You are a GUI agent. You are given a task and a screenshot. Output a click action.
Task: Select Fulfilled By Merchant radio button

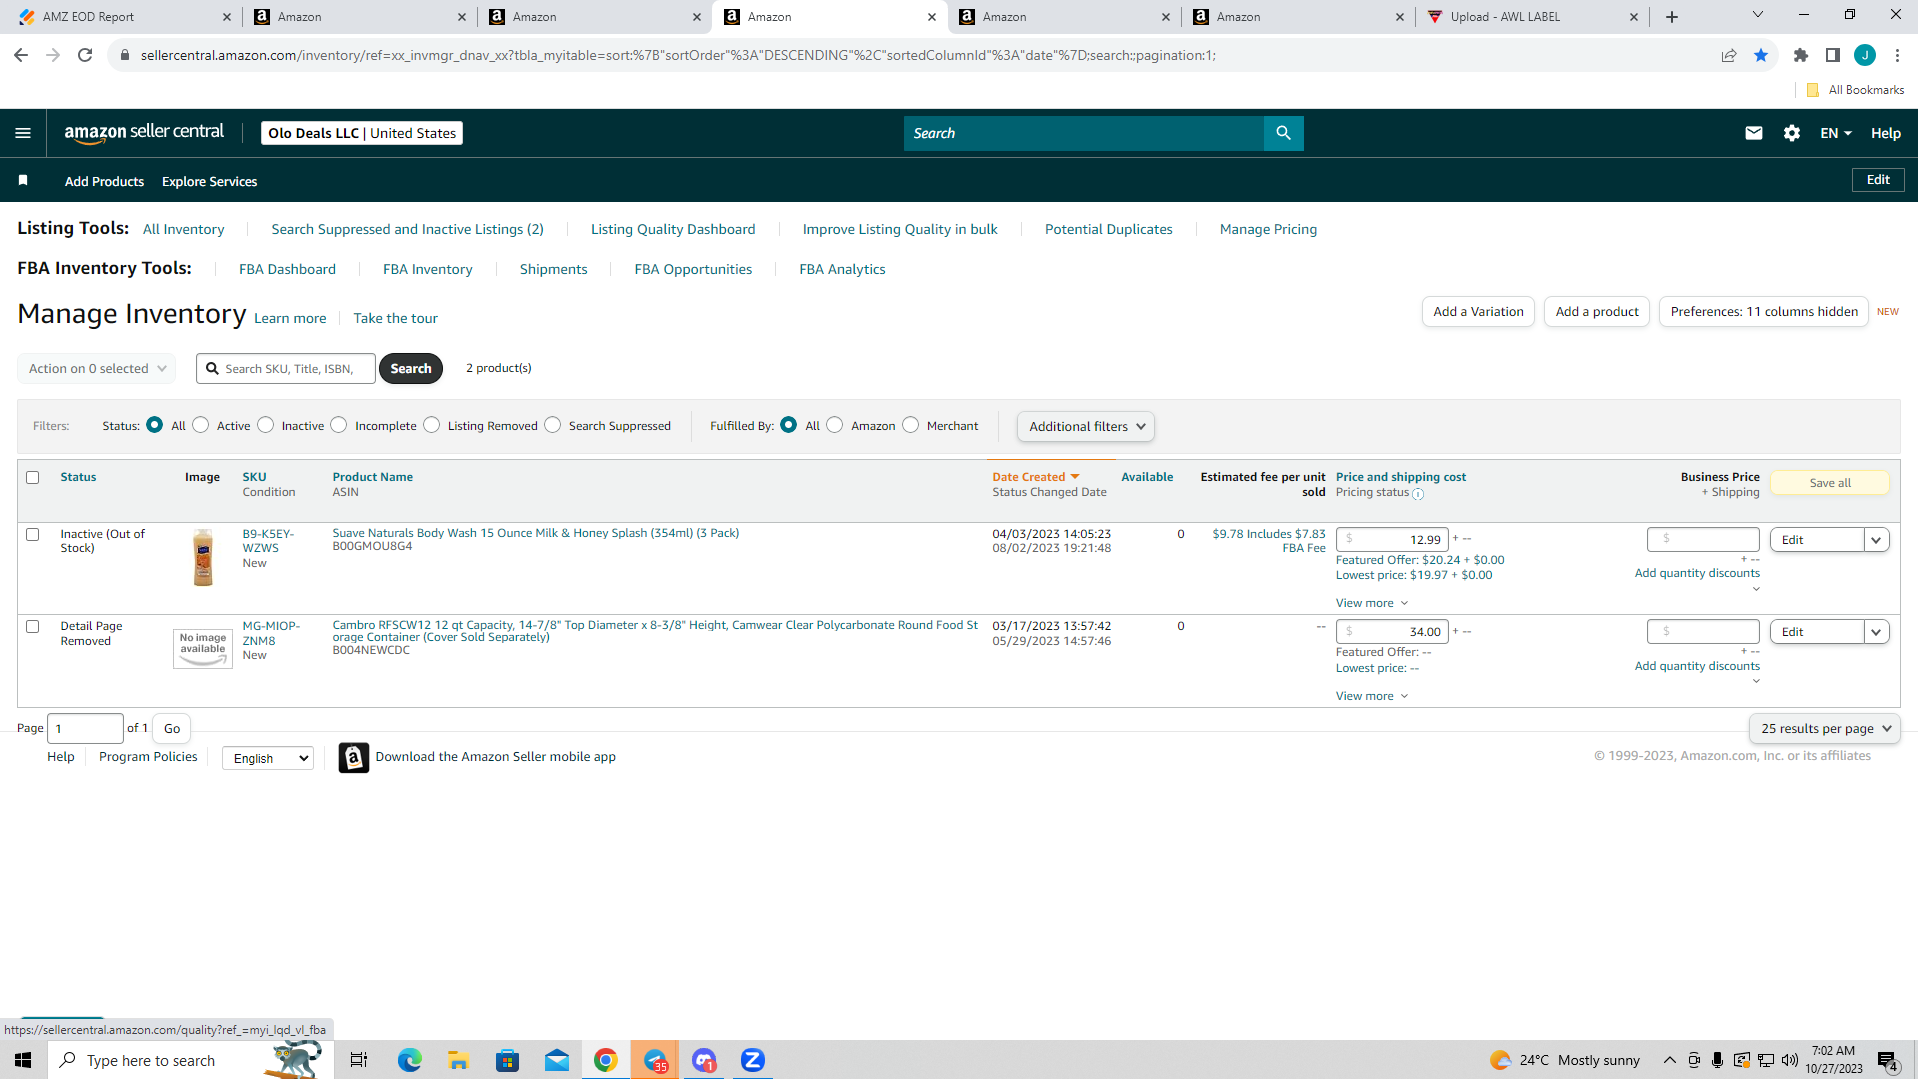coord(911,425)
